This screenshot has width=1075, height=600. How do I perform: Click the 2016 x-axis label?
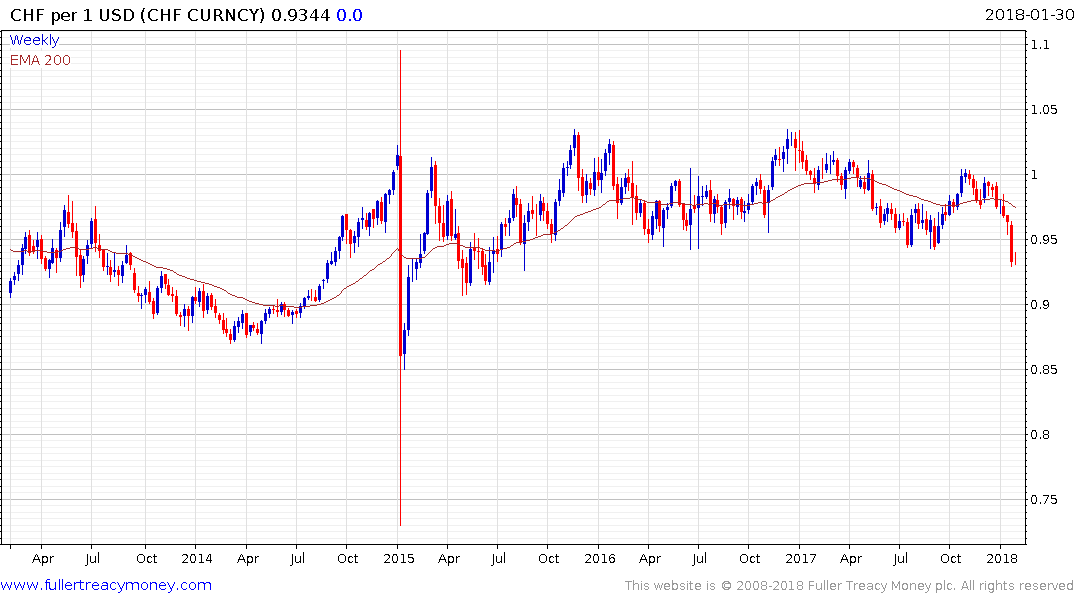[599, 558]
